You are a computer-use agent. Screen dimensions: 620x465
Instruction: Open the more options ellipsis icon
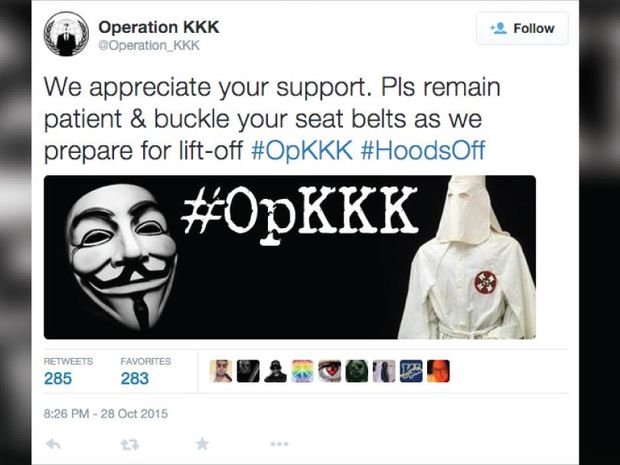click(279, 444)
